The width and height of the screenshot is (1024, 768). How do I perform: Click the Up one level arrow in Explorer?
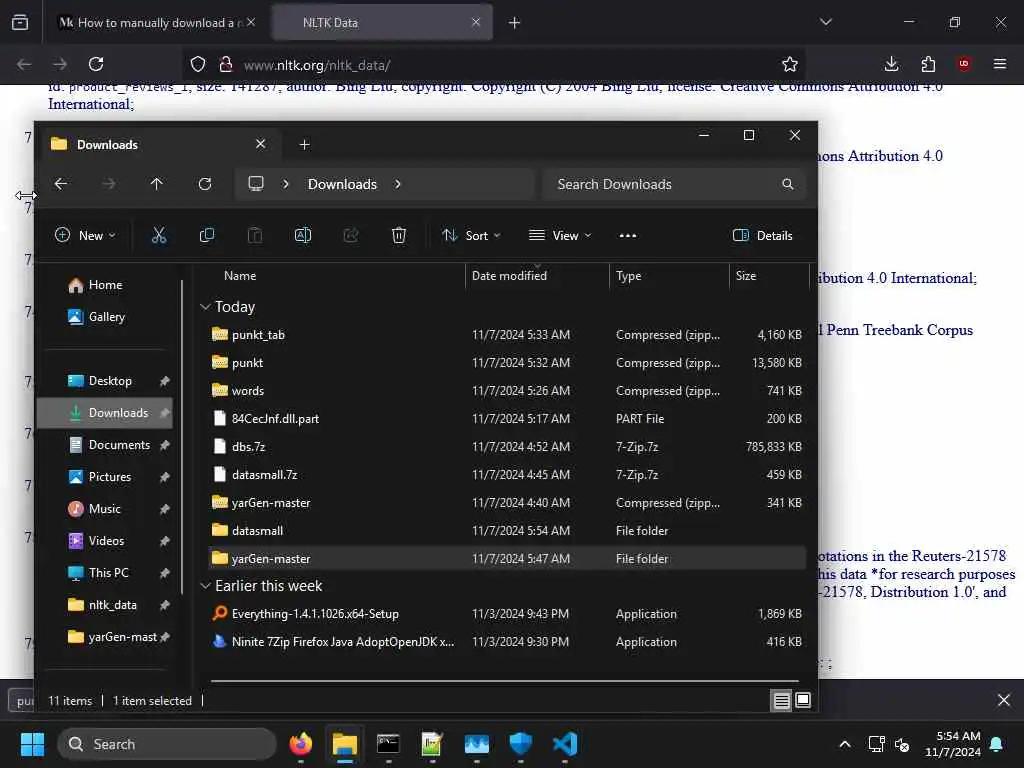tap(157, 184)
